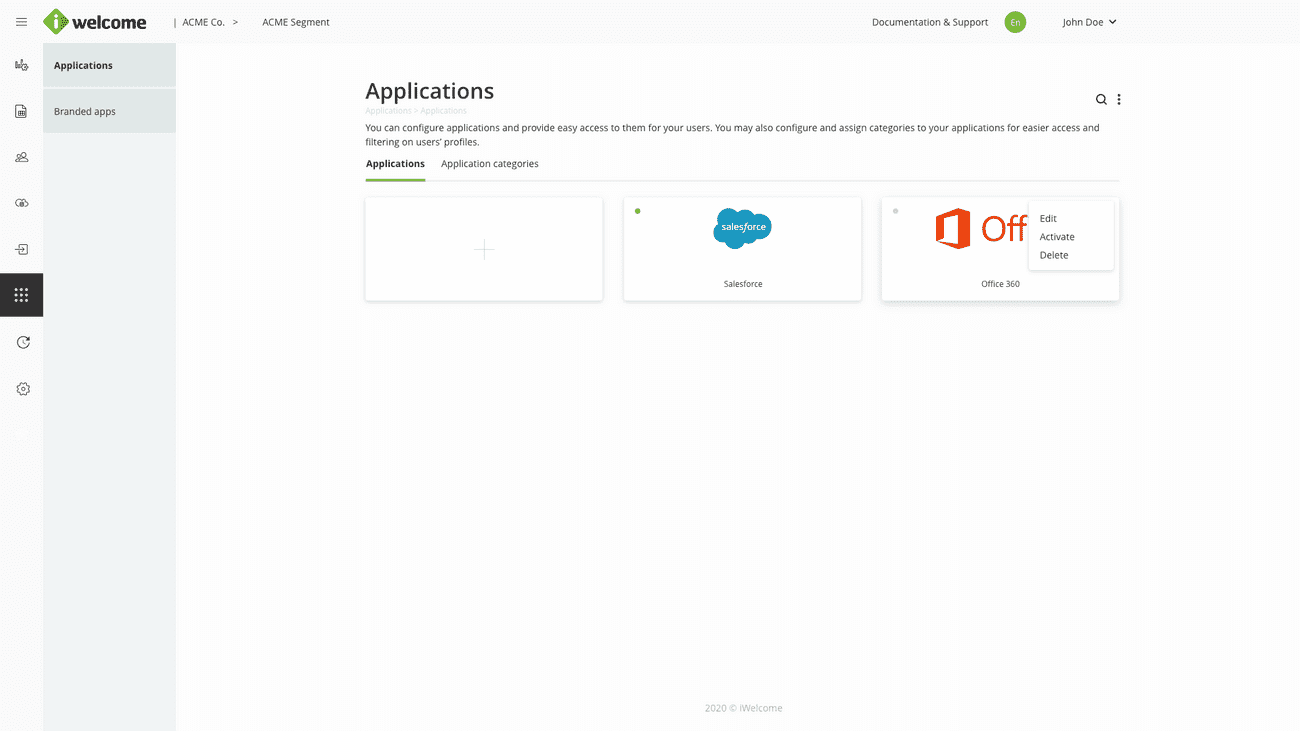Viewport: 1300px width, 731px height.
Task: Click the login arrow icon in sidebar
Action: coord(21,249)
